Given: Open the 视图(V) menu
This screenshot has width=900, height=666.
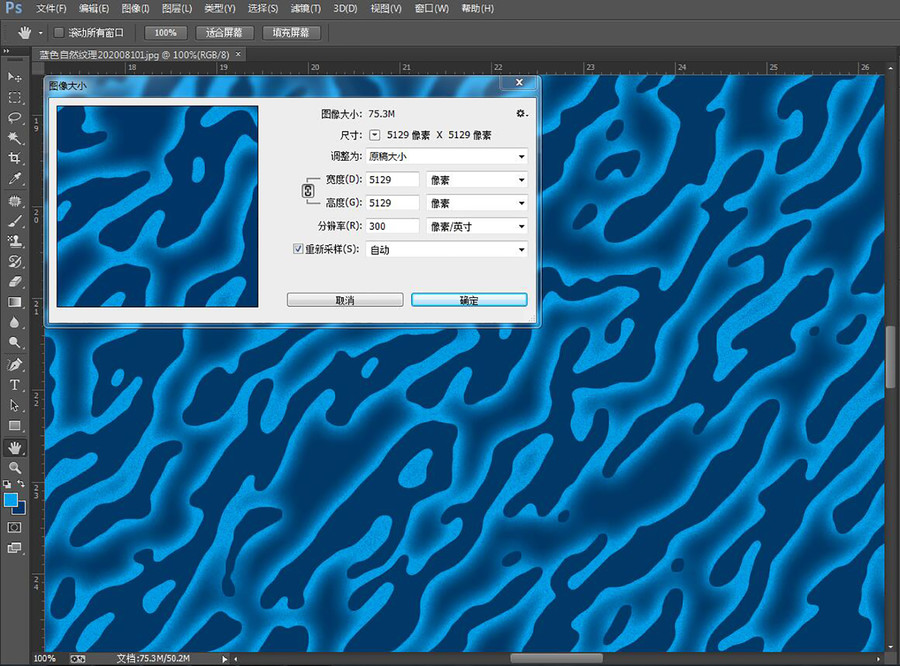Looking at the screenshot, I should click(x=386, y=9).
